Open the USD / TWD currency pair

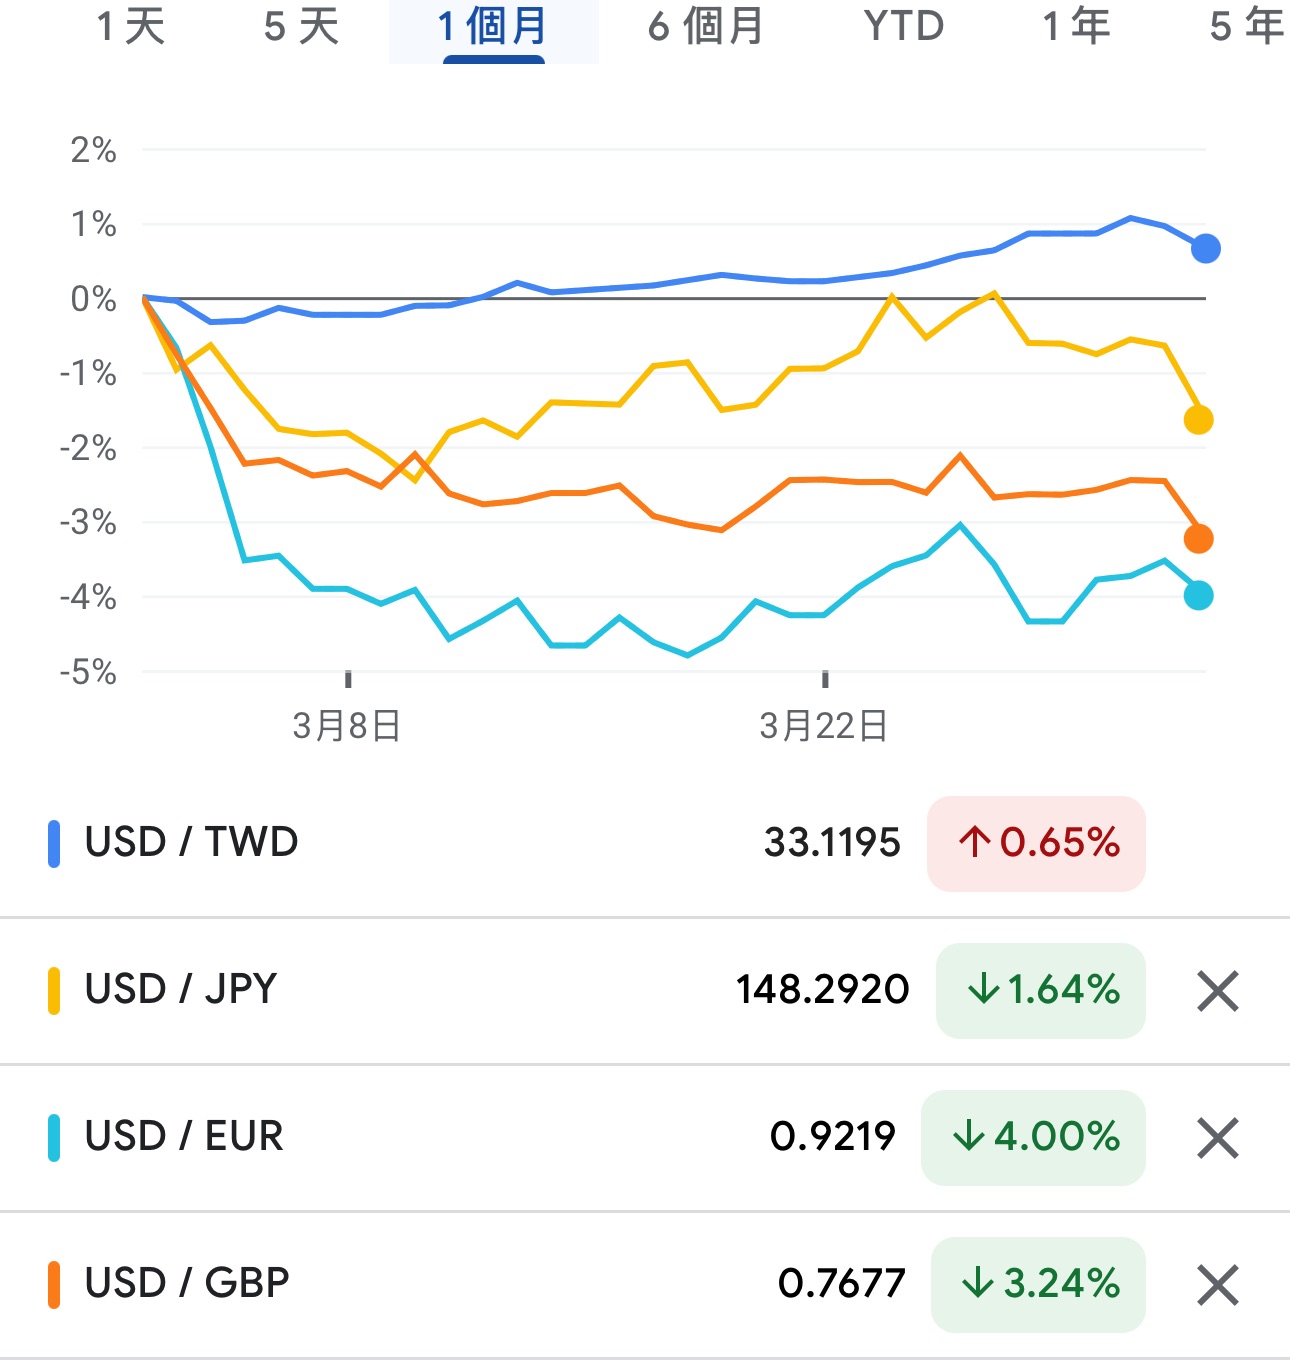(192, 842)
